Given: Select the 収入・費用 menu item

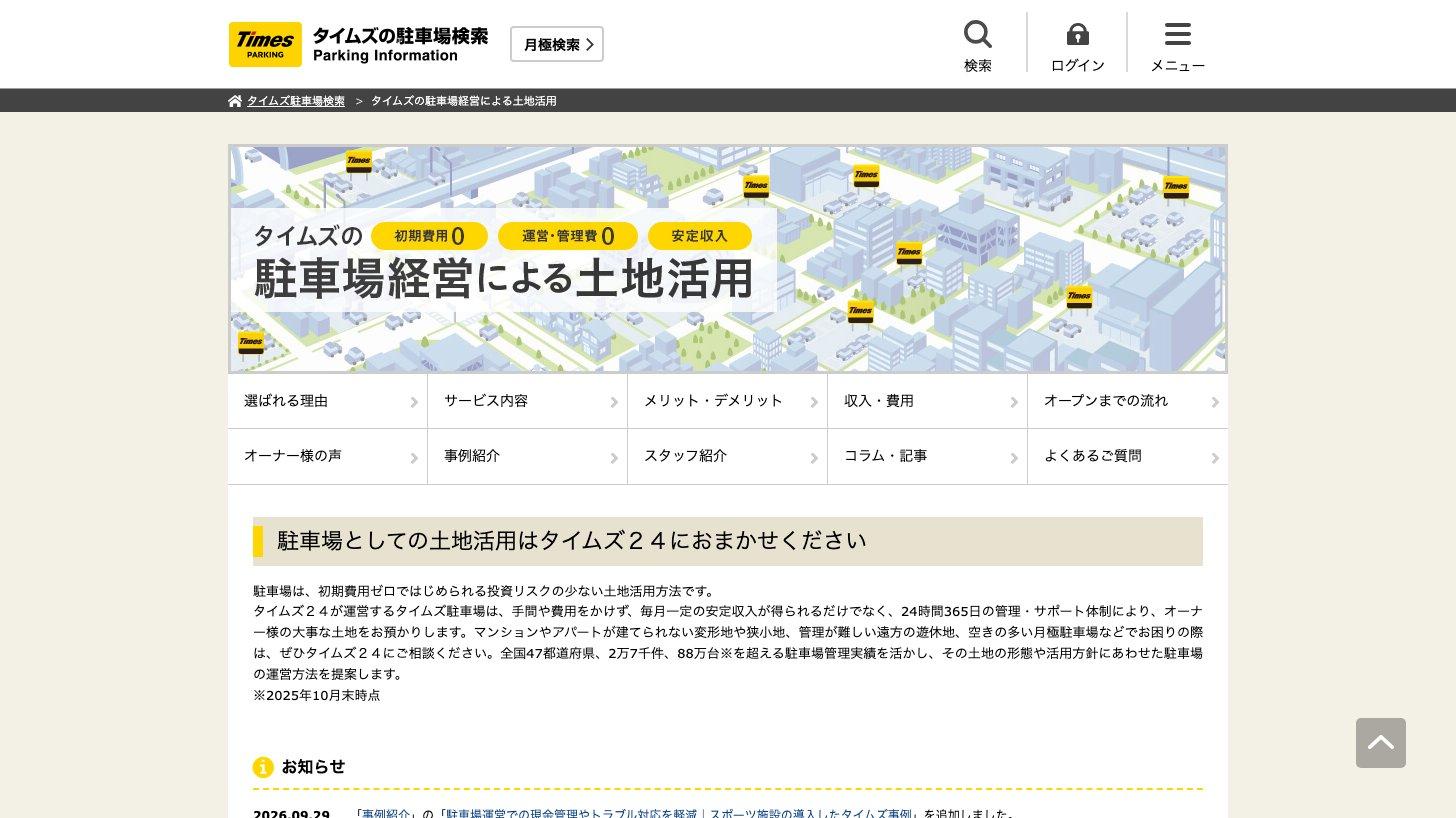Looking at the screenshot, I should coord(927,401).
